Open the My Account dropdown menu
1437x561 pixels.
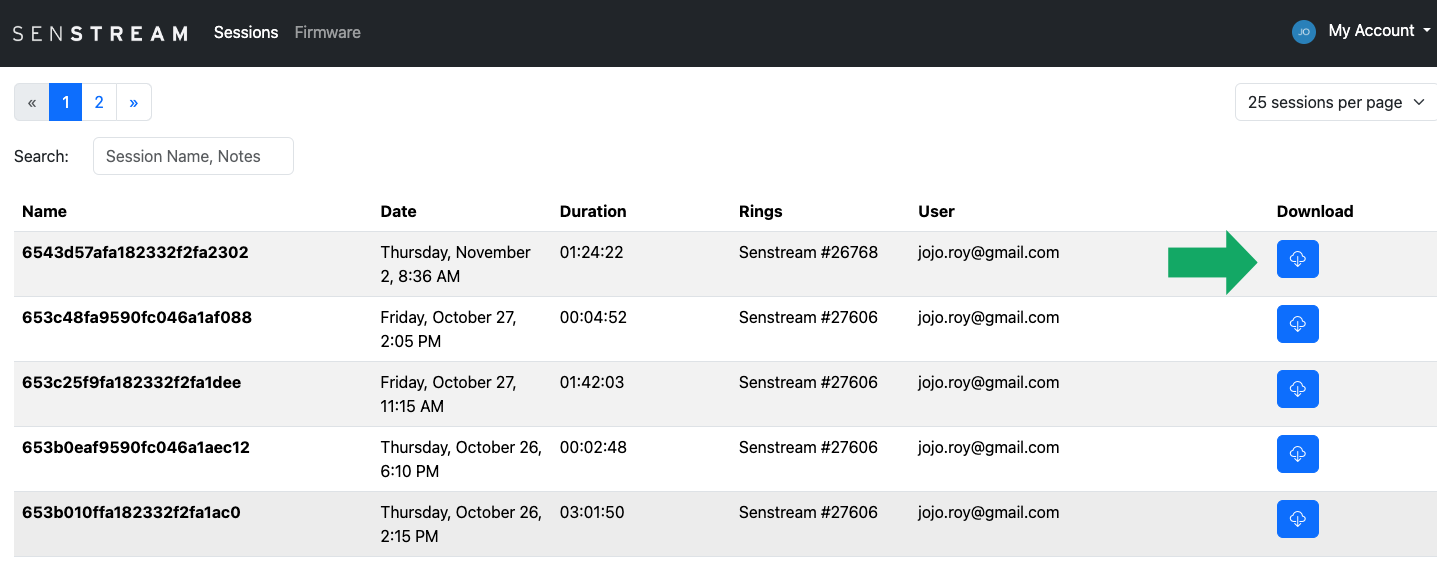coord(1378,31)
